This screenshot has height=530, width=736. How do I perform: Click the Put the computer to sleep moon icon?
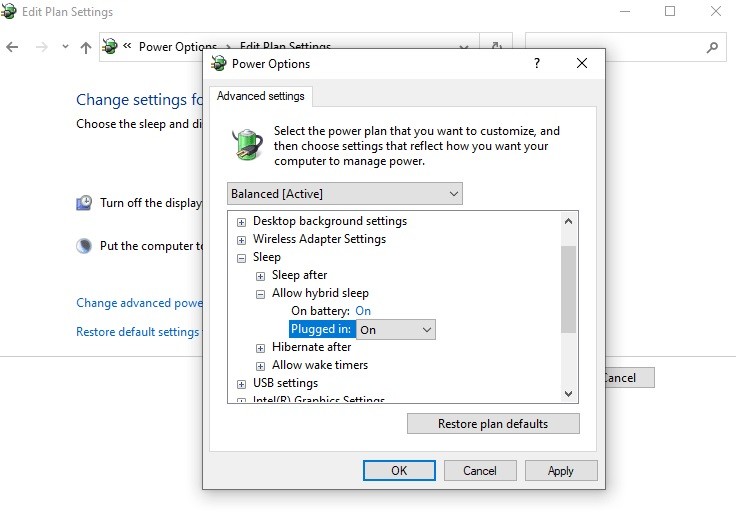pos(84,246)
